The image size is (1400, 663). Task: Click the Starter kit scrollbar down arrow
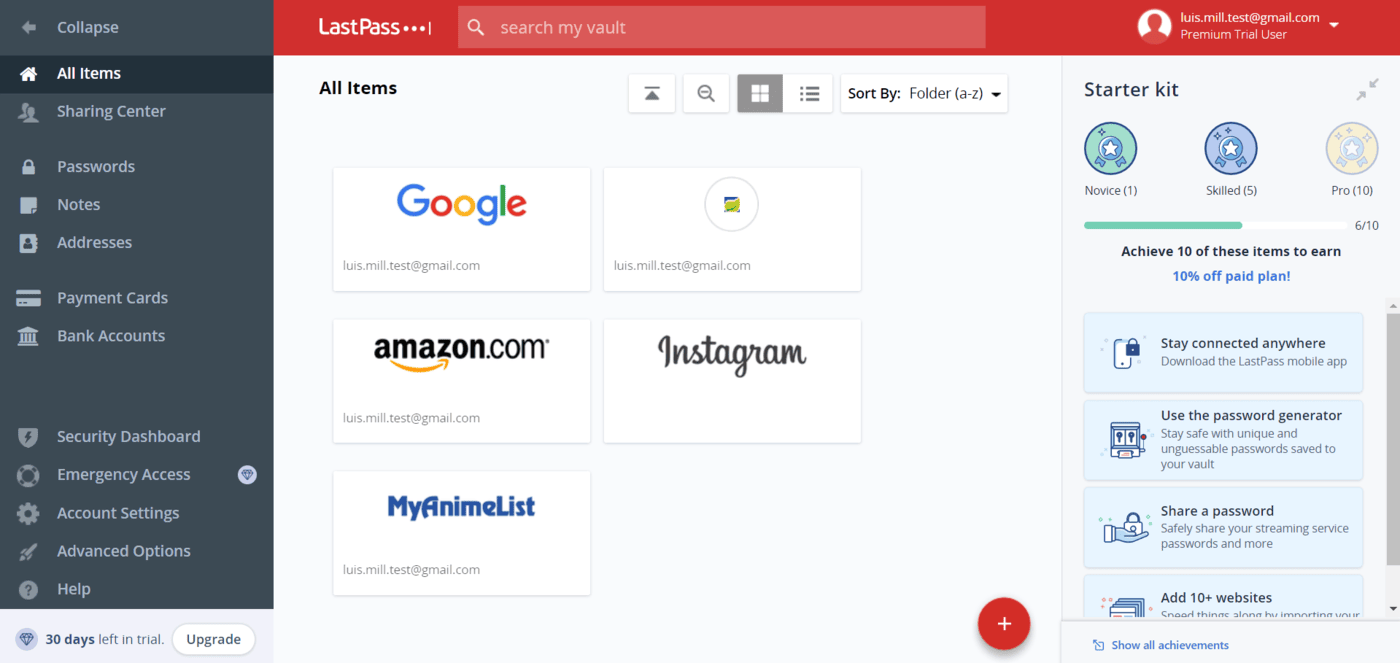(1393, 609)
